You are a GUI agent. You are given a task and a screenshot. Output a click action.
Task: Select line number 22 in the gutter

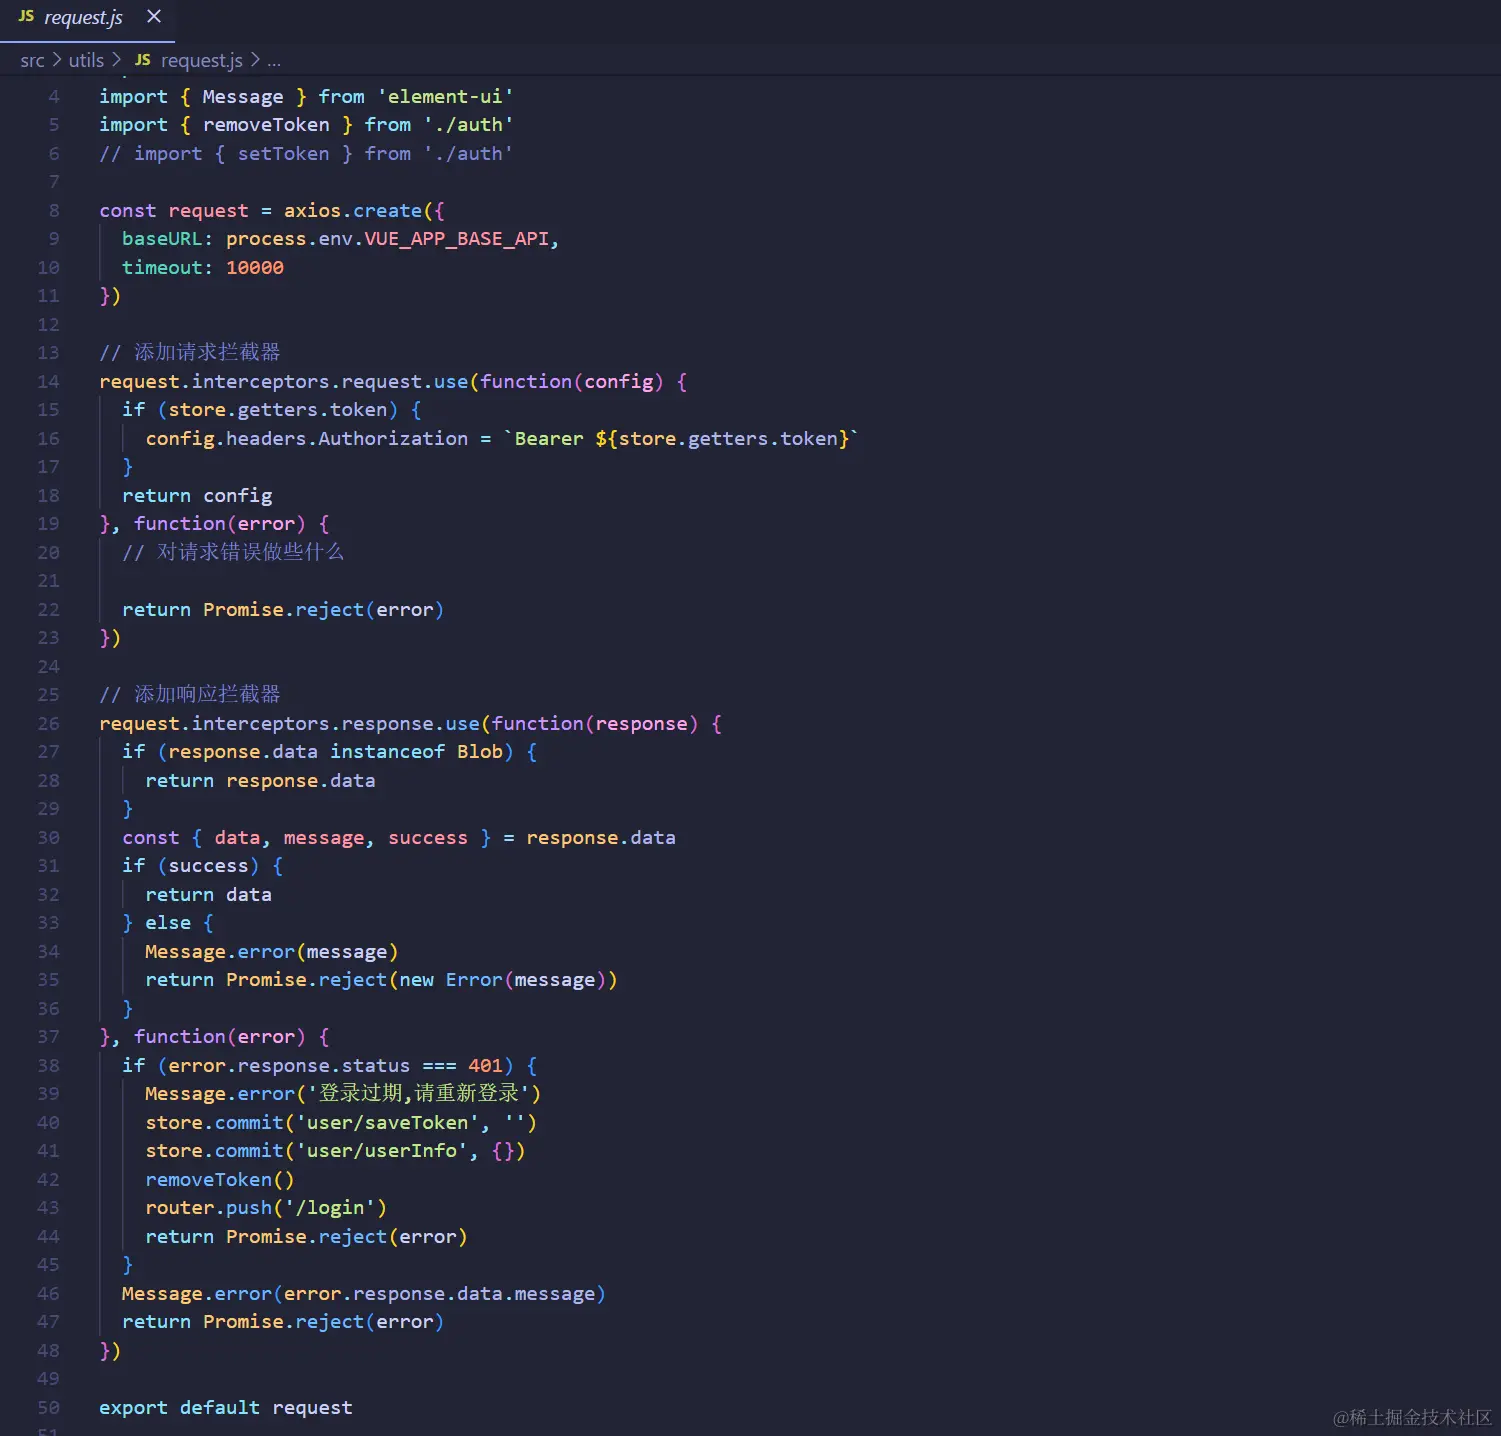pyautogui.click(x=48, y=610)
